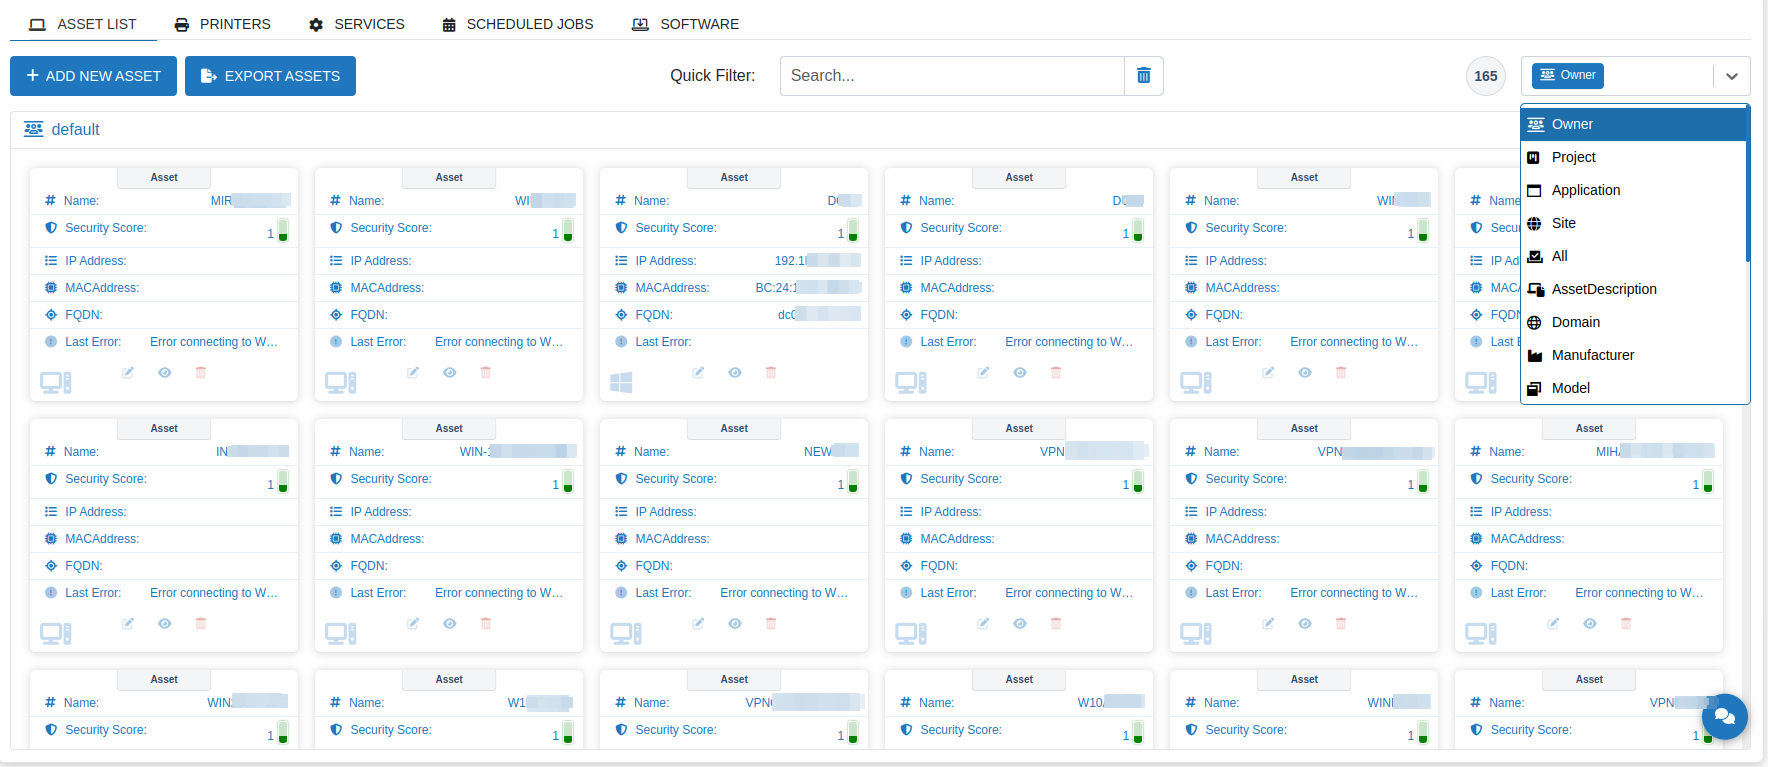This screenshot has height=767, width=1768.
Task: Click the ADD NEW ASSET button
Action: [x=93, y=76]
